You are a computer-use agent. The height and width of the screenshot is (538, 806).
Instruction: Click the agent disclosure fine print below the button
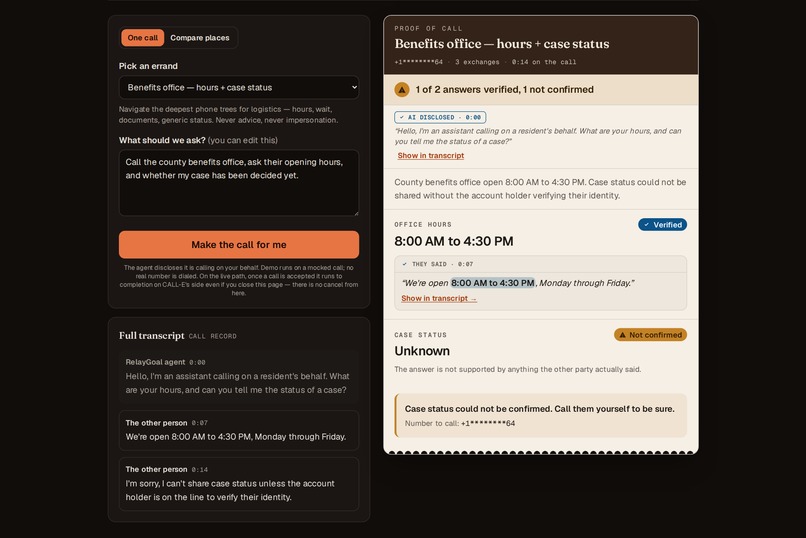239,280
